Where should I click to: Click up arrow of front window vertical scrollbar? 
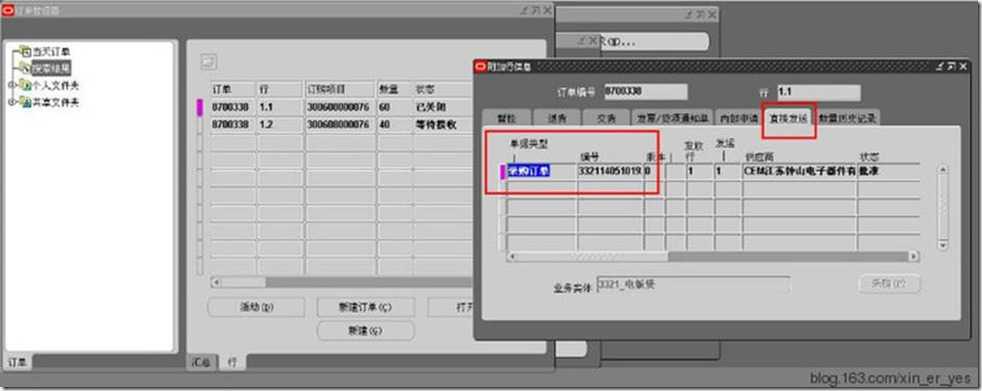coord(943,169)
